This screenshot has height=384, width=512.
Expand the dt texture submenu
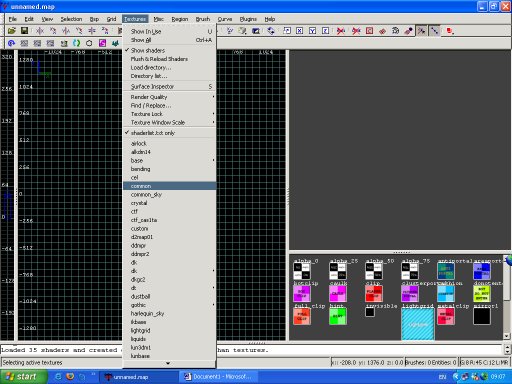click(170, 288)
